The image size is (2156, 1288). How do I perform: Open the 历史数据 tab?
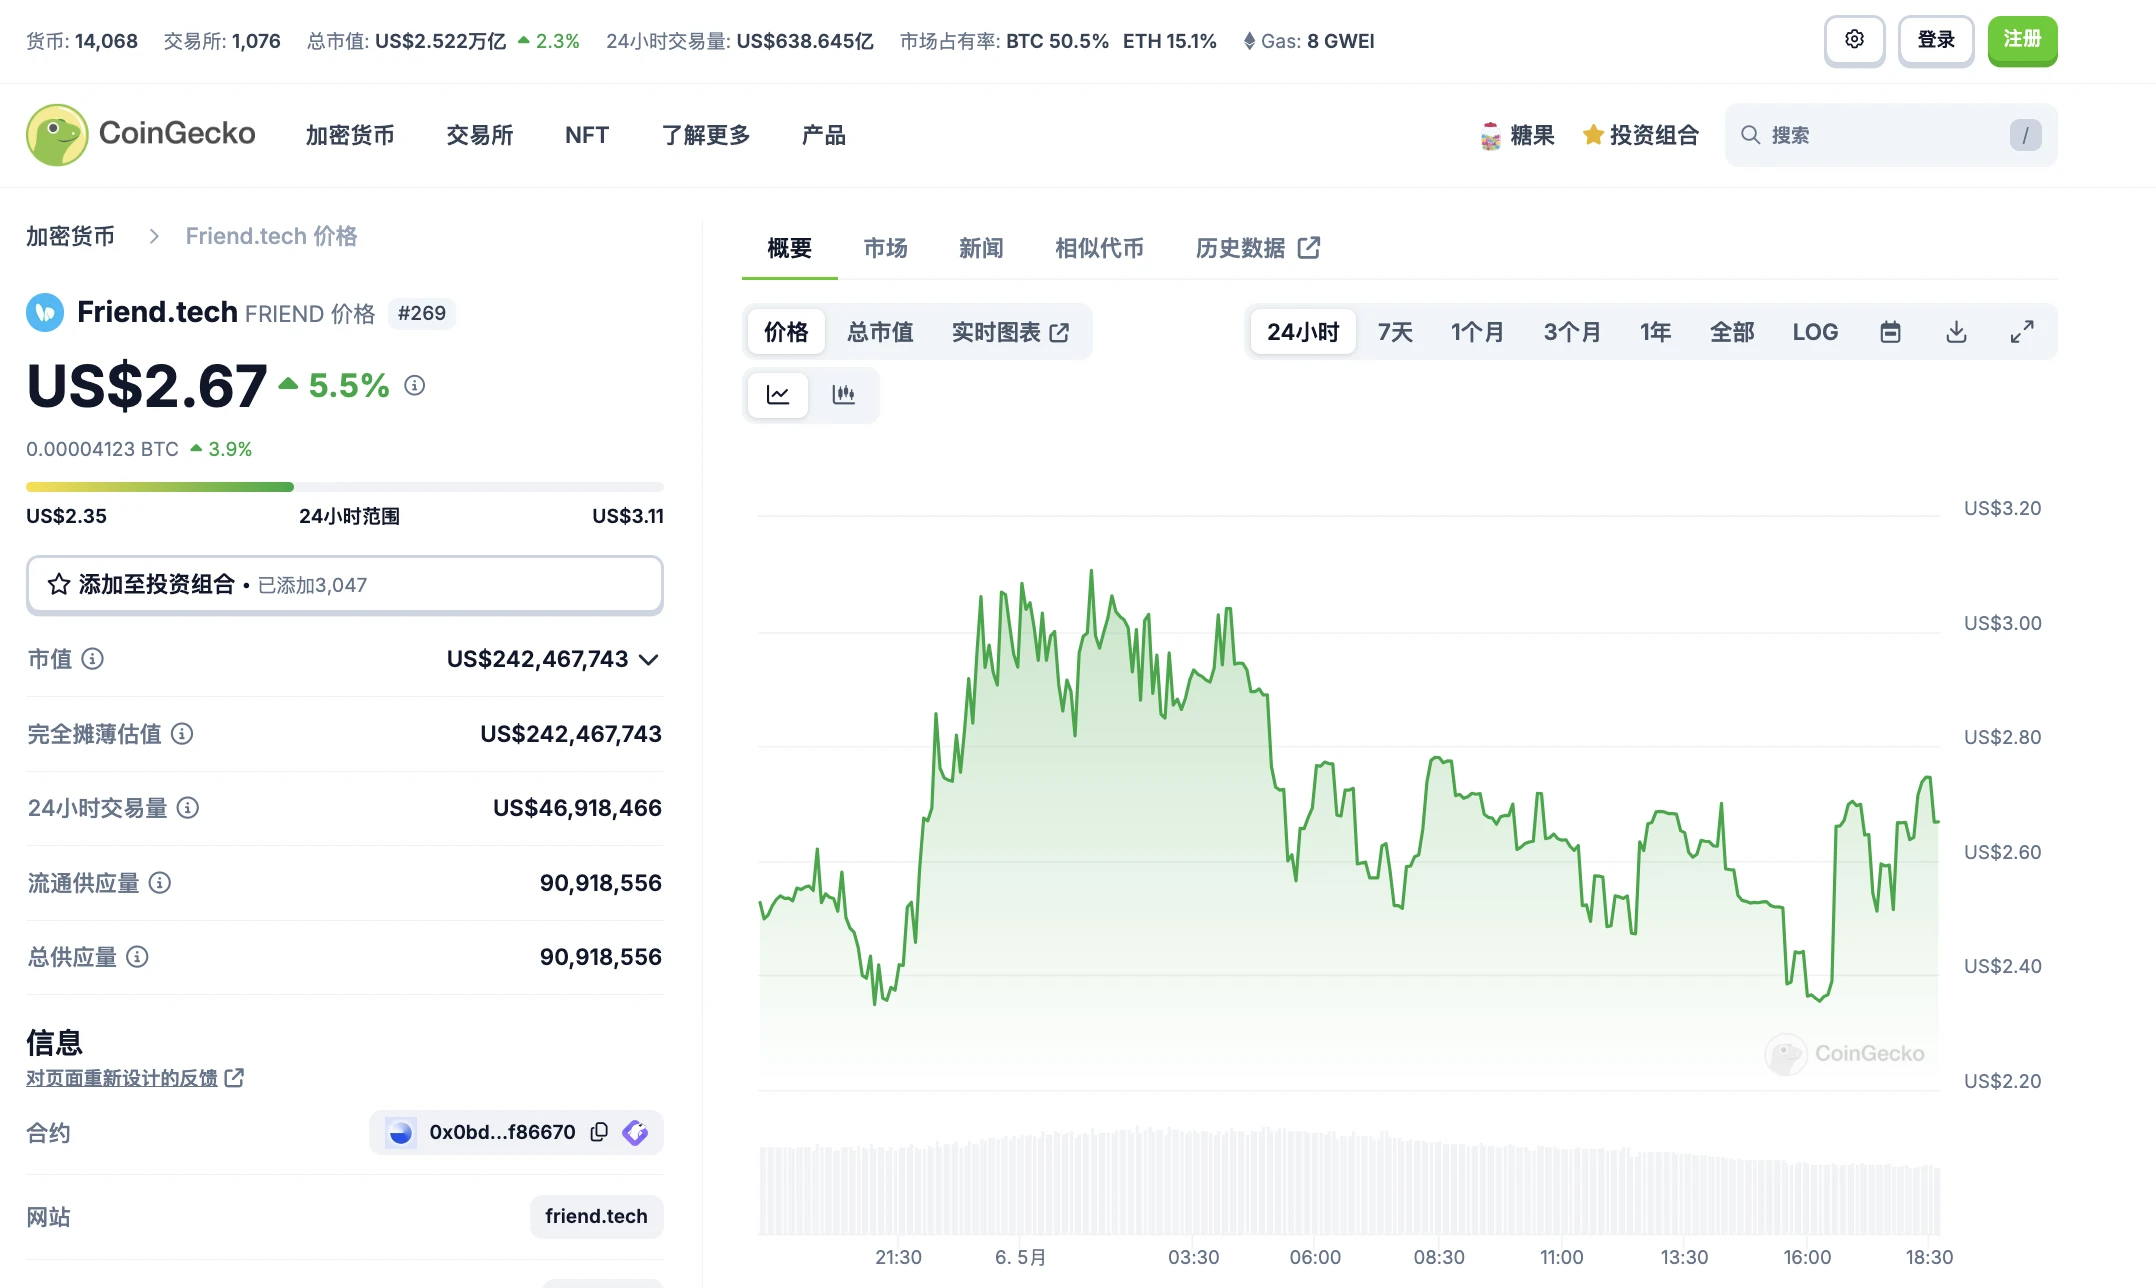coord(1243,248)
